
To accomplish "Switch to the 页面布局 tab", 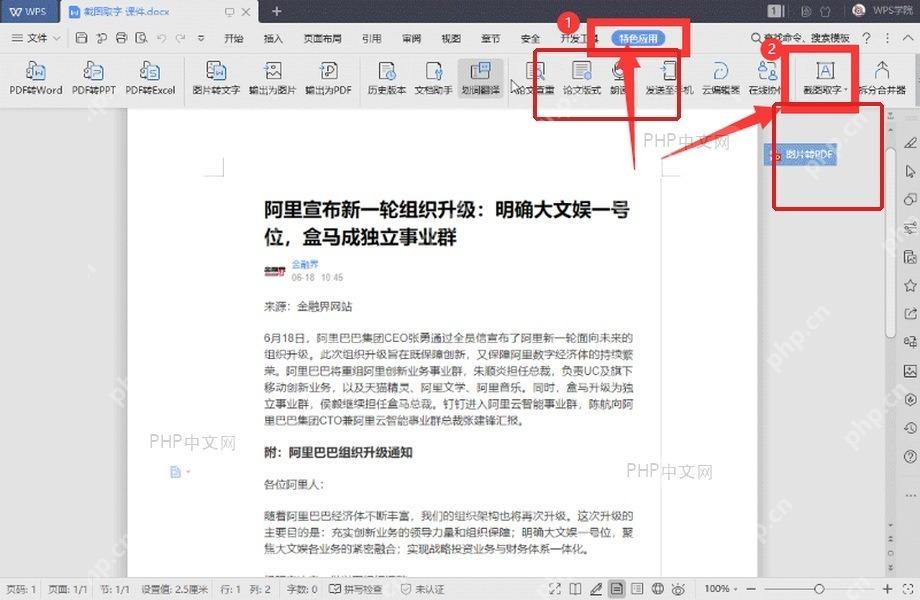I will [322, 38].
